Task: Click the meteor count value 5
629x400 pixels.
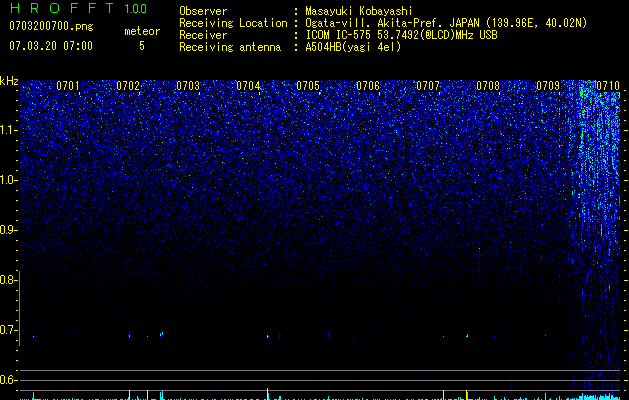Action: tap(142, 46)
